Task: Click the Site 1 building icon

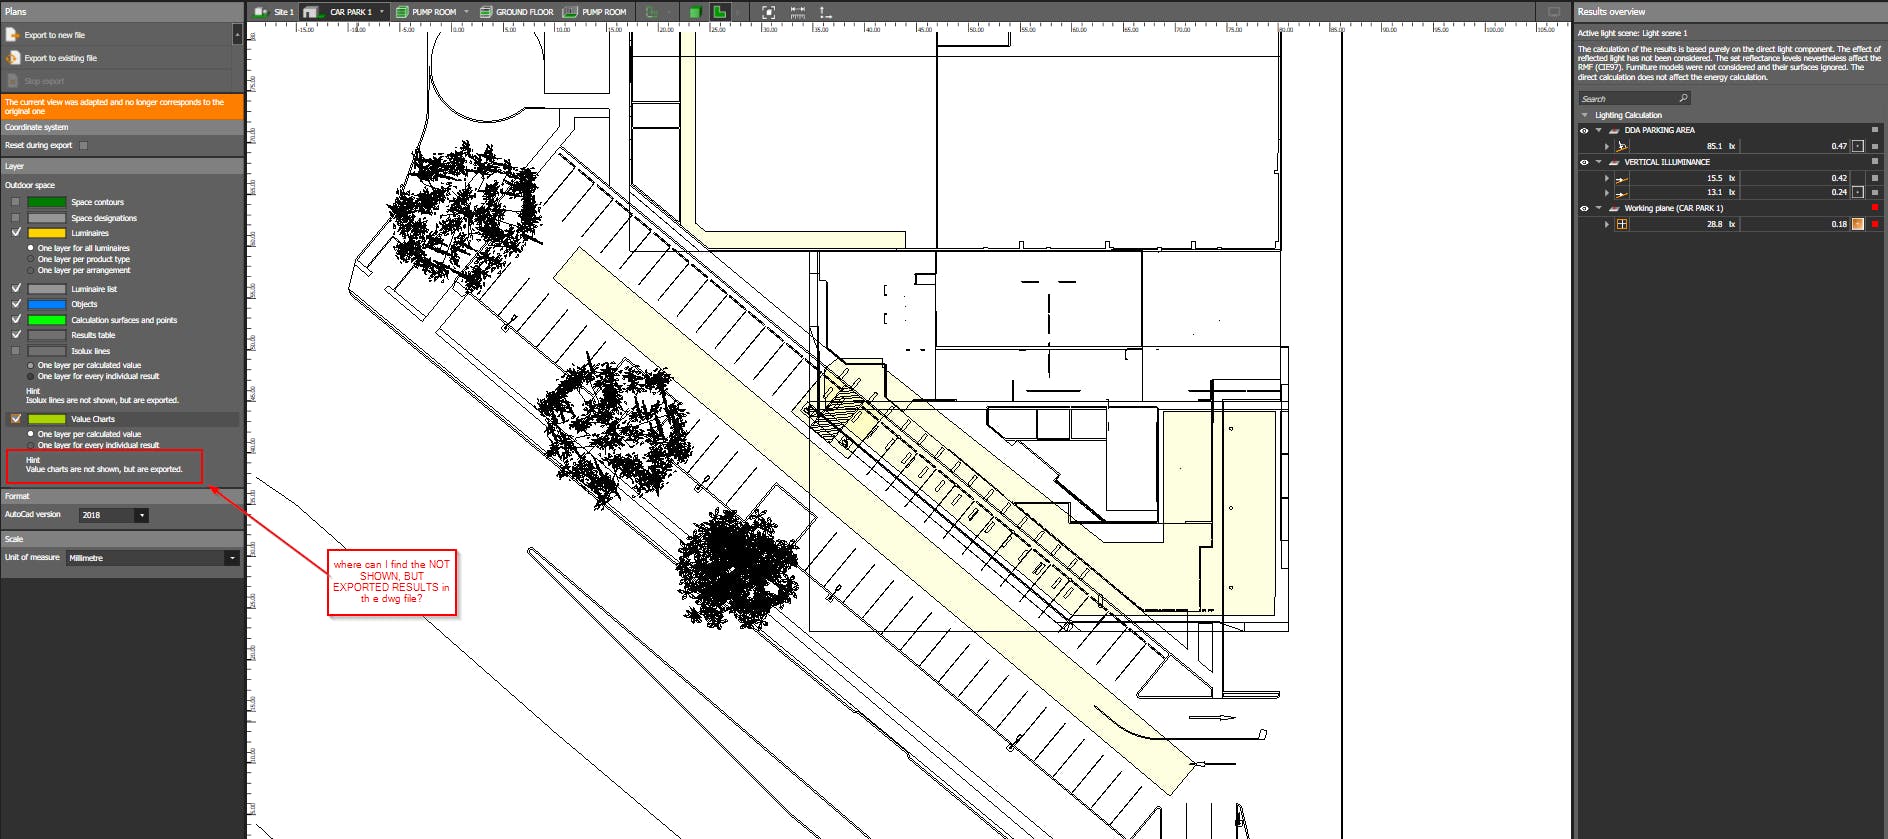Action: (261, 12)
